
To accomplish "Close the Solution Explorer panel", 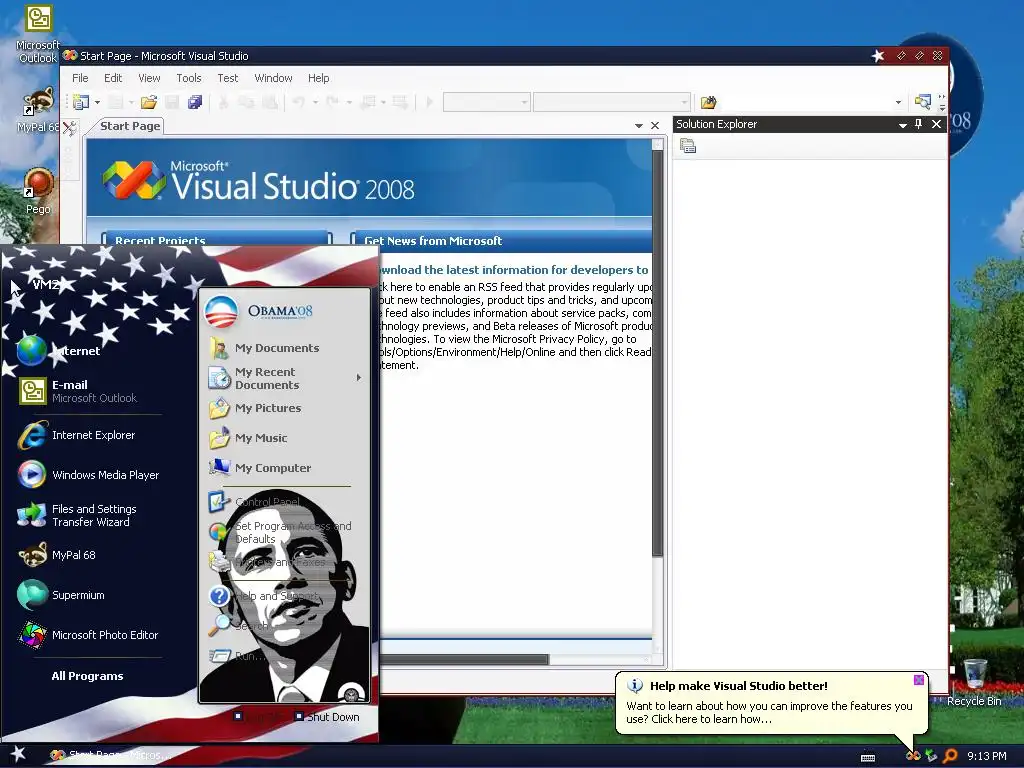I will tap(936, 124).
